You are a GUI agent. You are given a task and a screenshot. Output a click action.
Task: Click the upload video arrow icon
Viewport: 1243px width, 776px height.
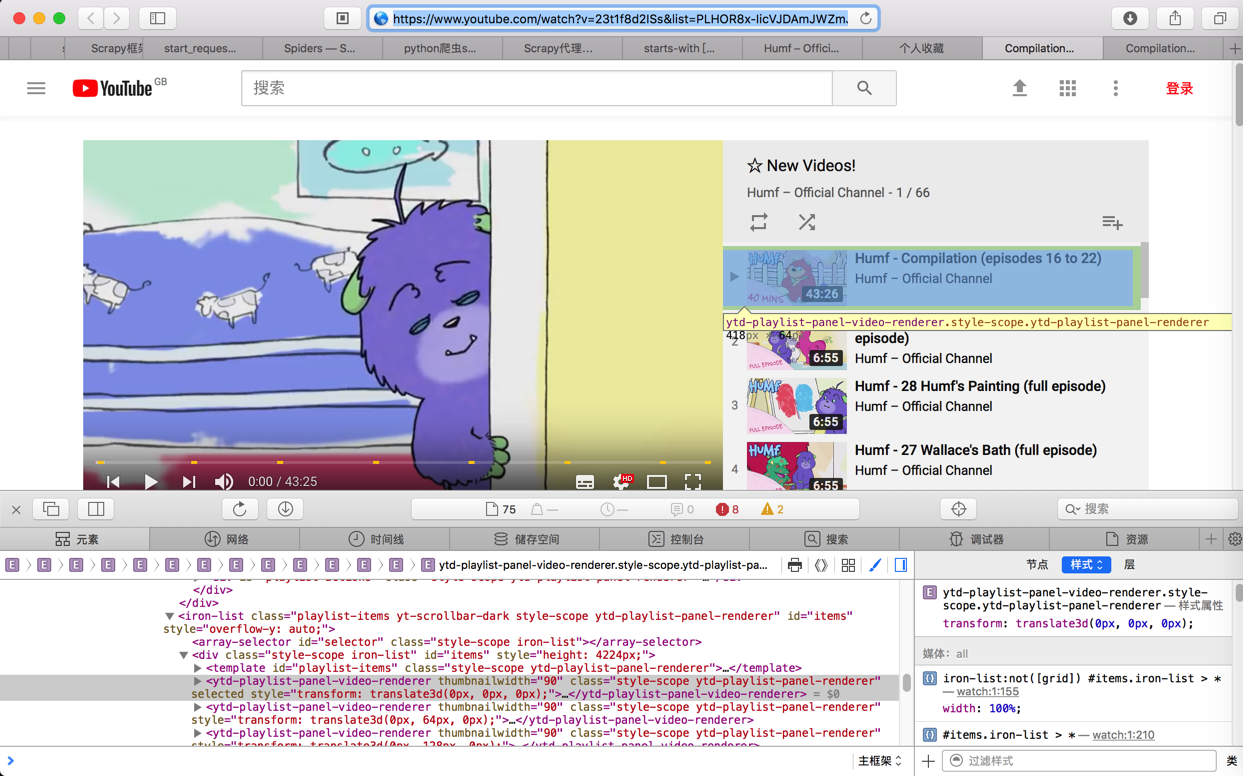(1020, 88)
